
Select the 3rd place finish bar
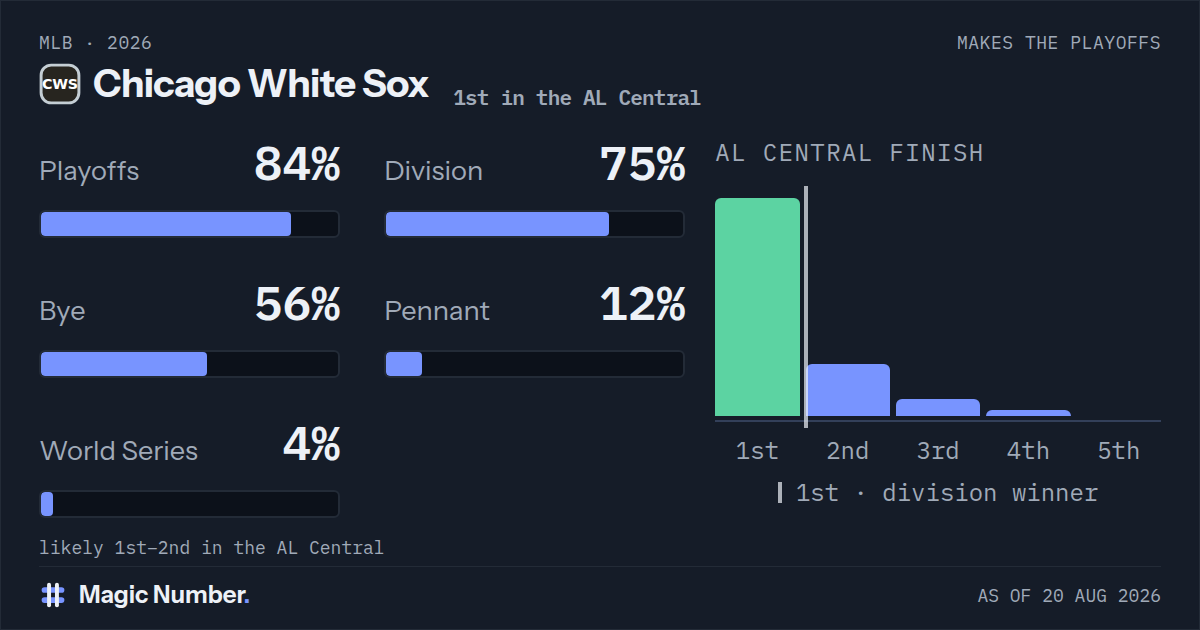(x=938, y=408)
